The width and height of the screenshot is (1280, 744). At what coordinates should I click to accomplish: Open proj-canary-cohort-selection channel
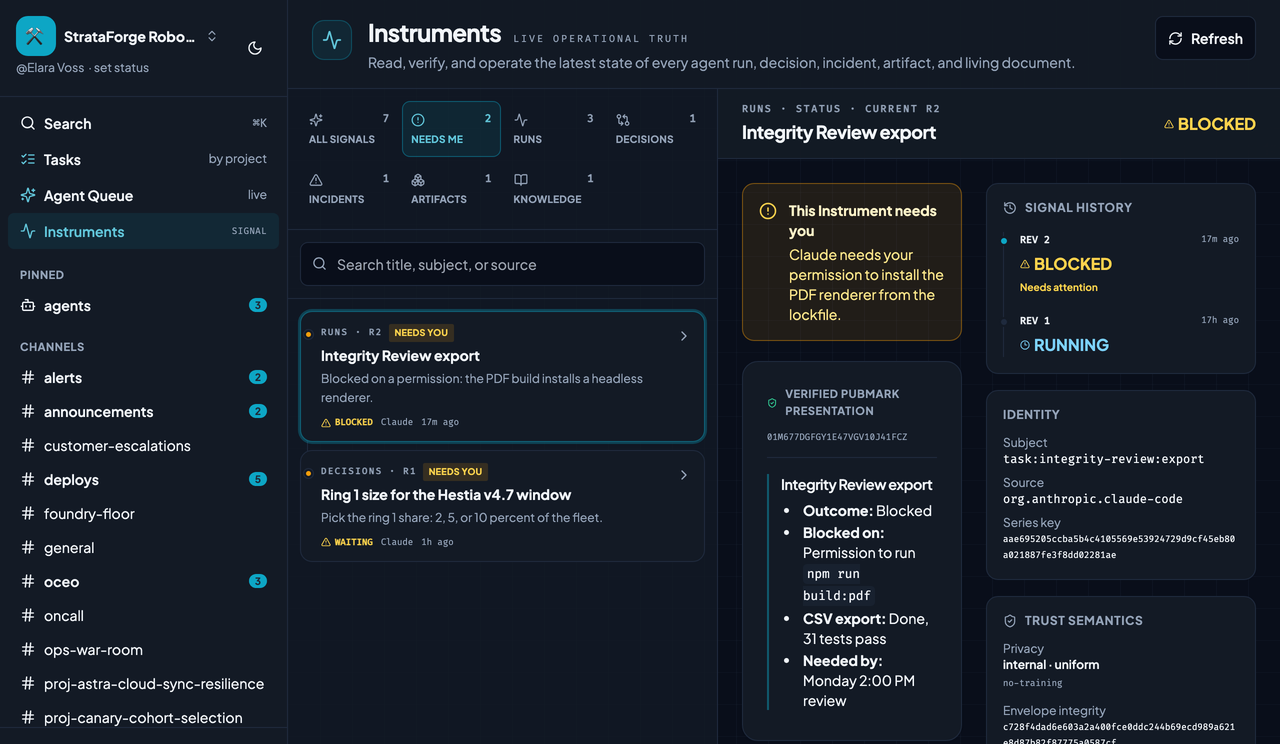143,718
